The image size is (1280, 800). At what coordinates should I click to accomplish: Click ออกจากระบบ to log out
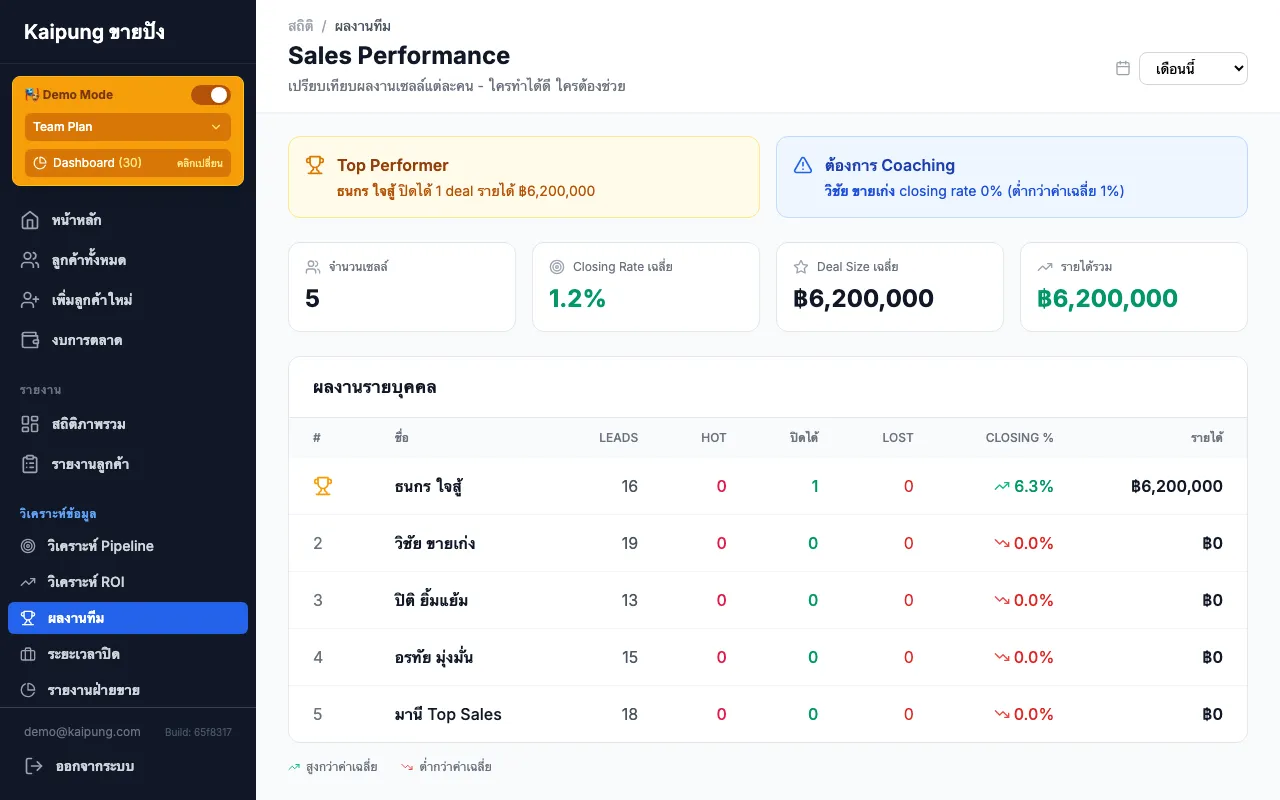tap(93, 766)
